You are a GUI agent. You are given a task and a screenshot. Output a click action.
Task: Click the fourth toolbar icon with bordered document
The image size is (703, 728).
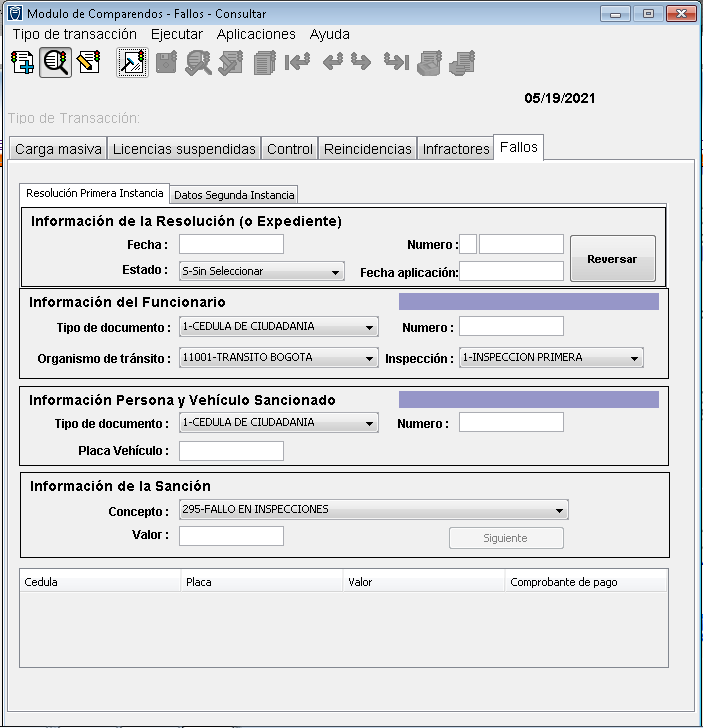132,62
